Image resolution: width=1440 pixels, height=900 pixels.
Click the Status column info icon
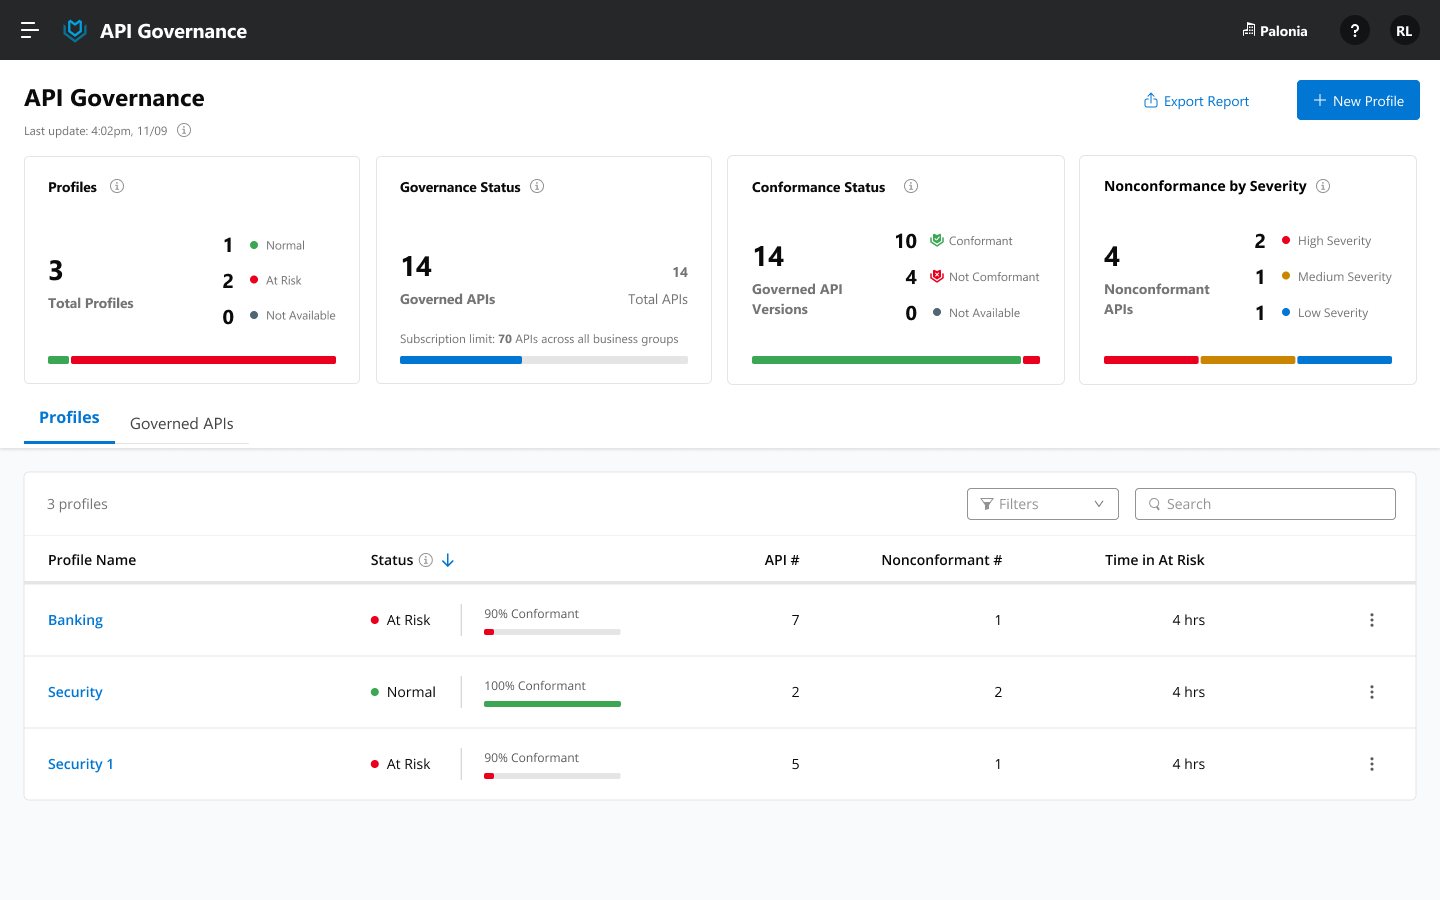tap(426, 560)
